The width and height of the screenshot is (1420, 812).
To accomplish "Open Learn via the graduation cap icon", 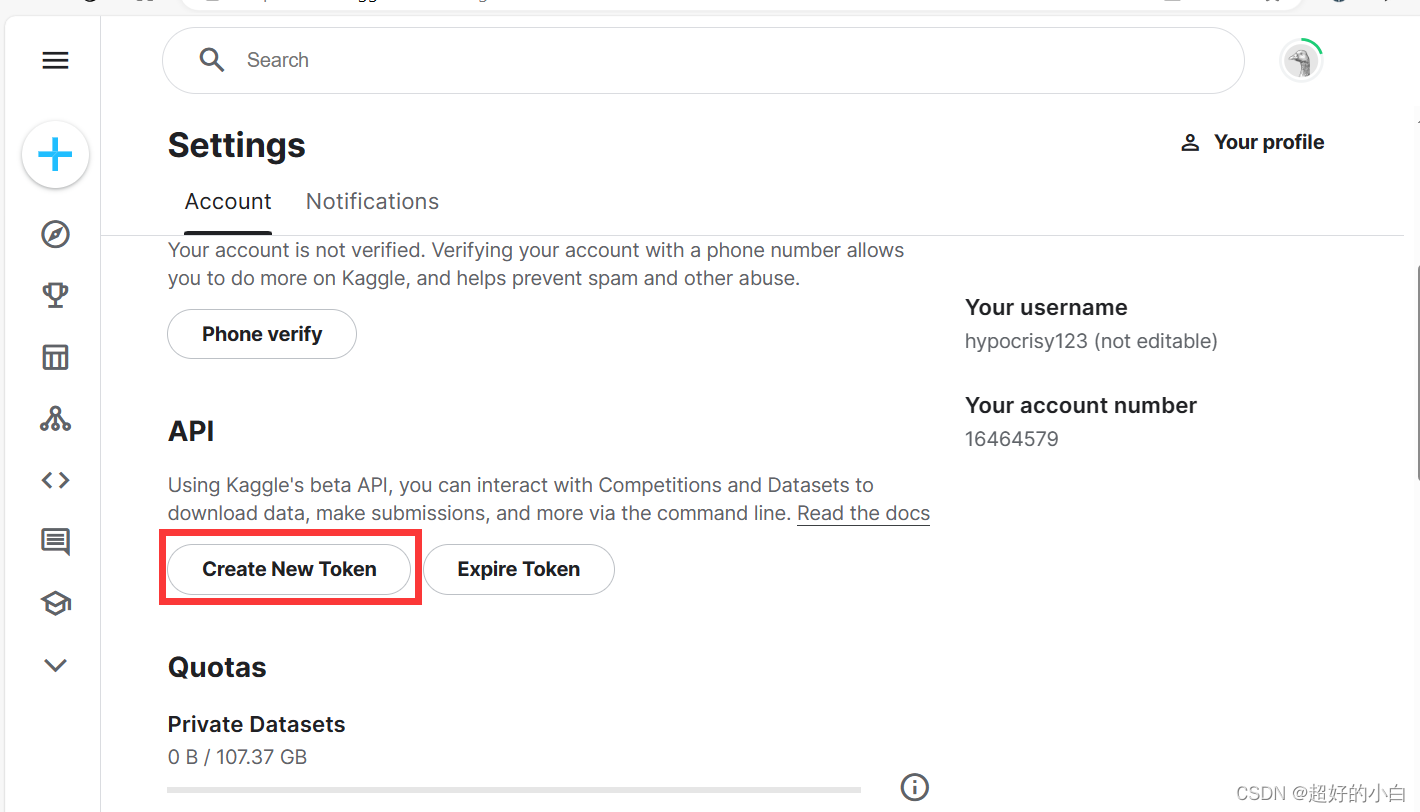I will click(55, 603).
